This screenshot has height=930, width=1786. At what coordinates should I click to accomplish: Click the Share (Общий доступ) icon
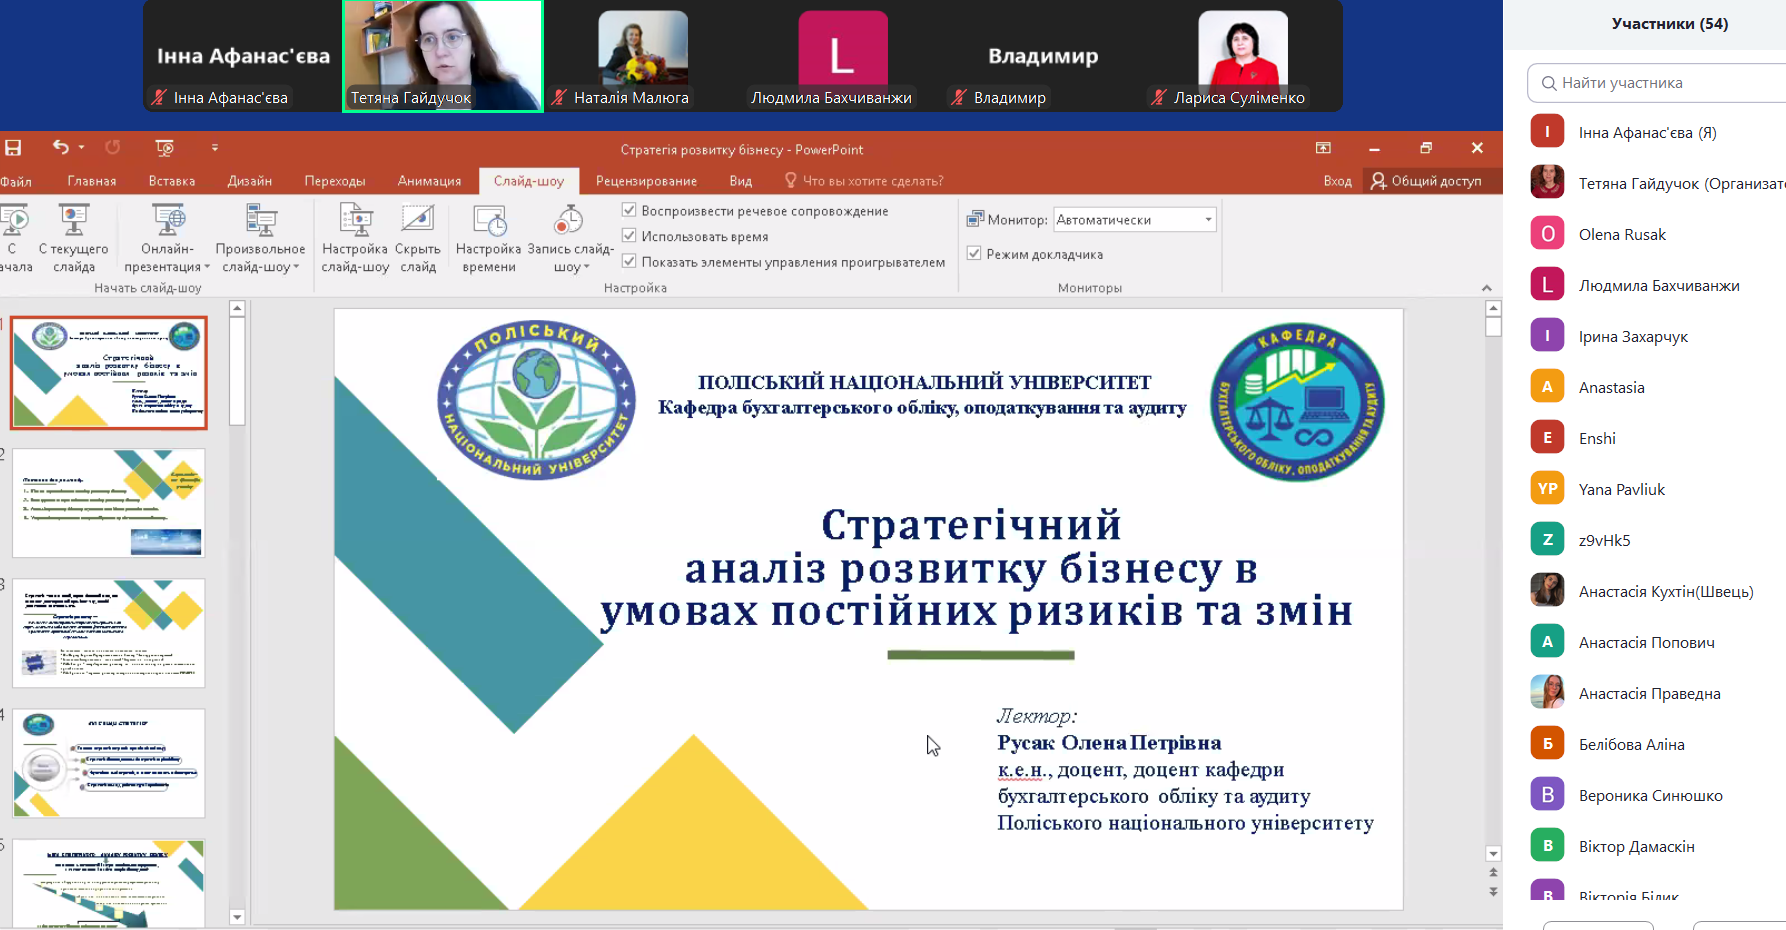pyautogui.click(x=1379, y=181)
